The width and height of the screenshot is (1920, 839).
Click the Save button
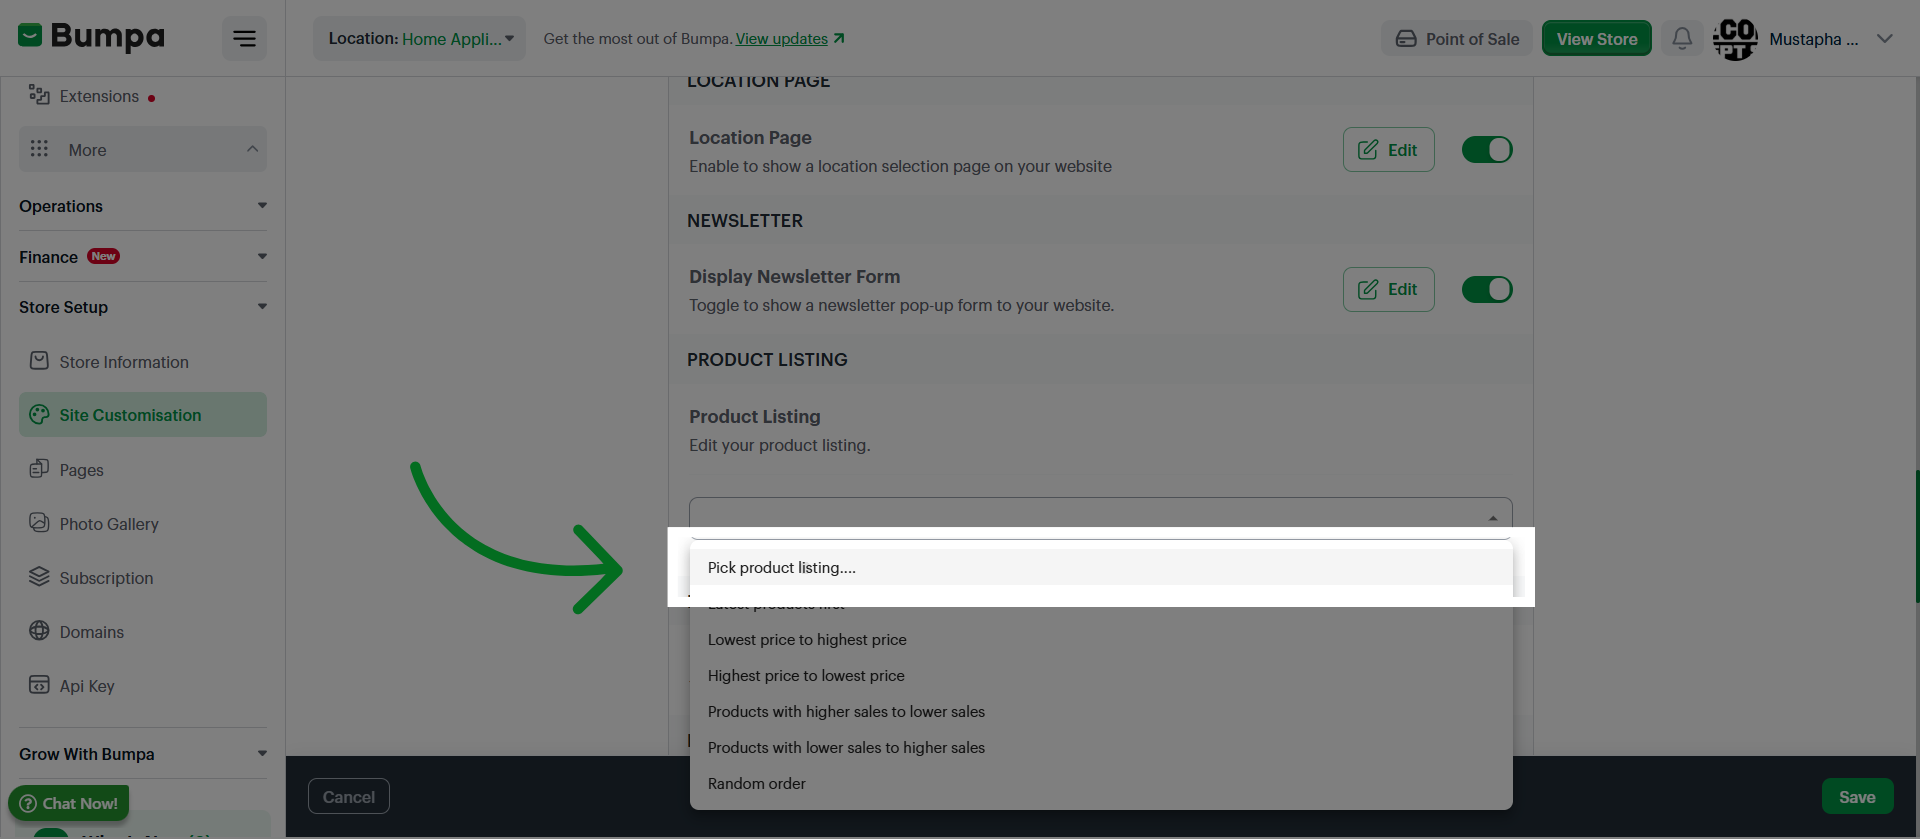pyautogui.click(x=1857, y=797)
